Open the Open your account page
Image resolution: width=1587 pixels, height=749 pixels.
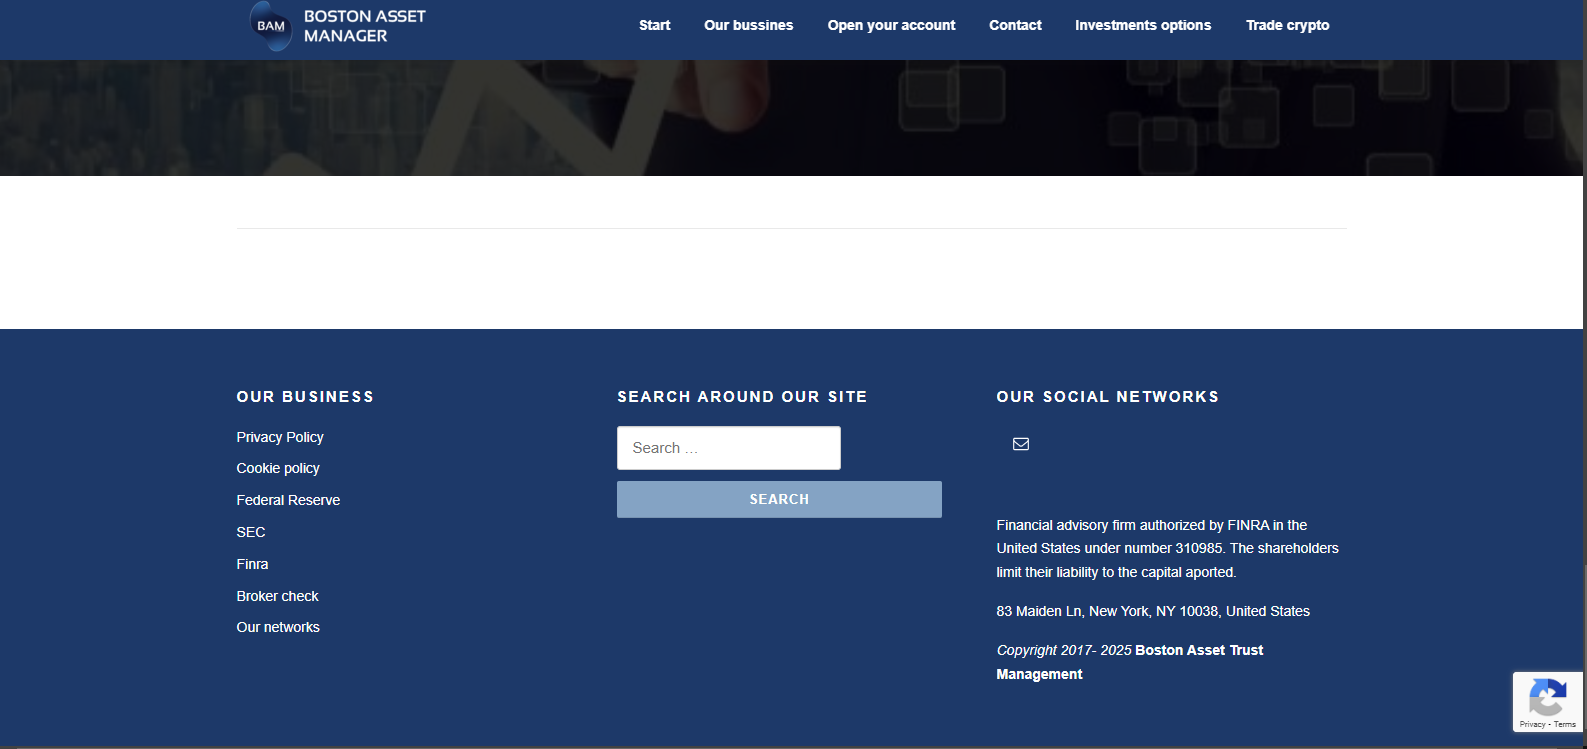892,25
